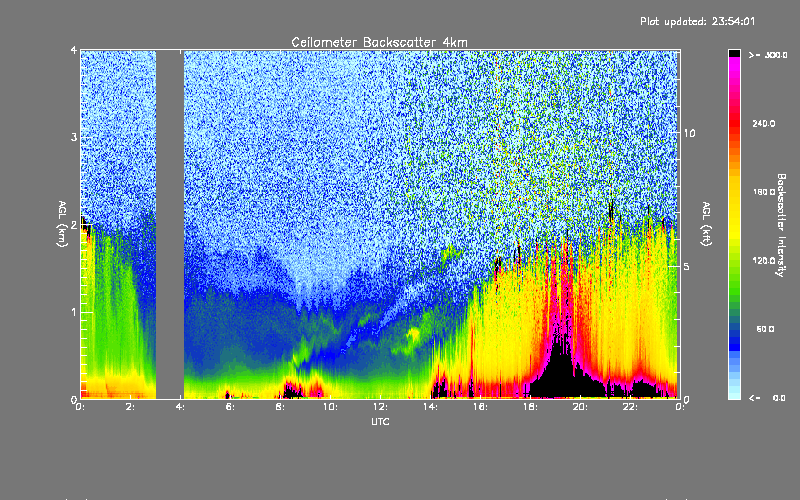Click the '18:' UTC tick label

530,407
